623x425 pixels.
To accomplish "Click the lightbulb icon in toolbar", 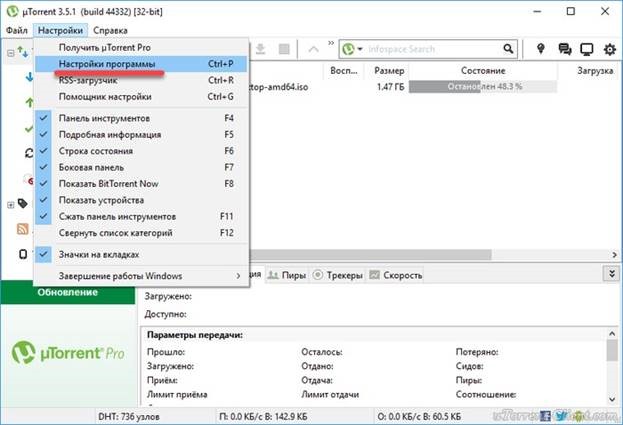I will (540, 49).
